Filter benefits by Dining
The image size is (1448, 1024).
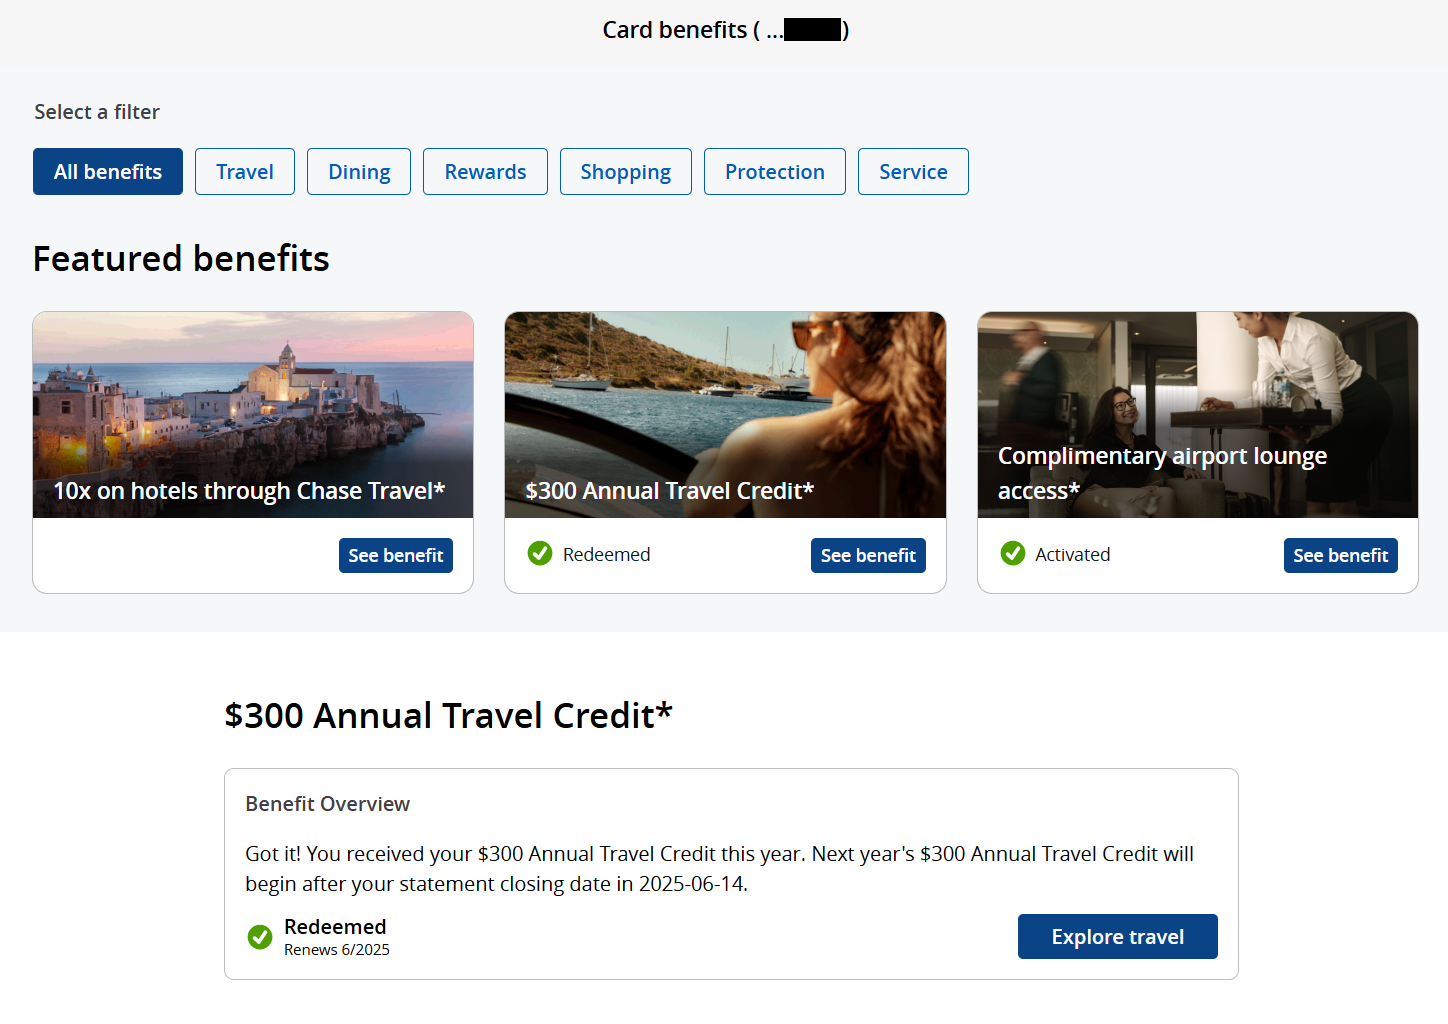pyautogui.click(x=359, y=172)
